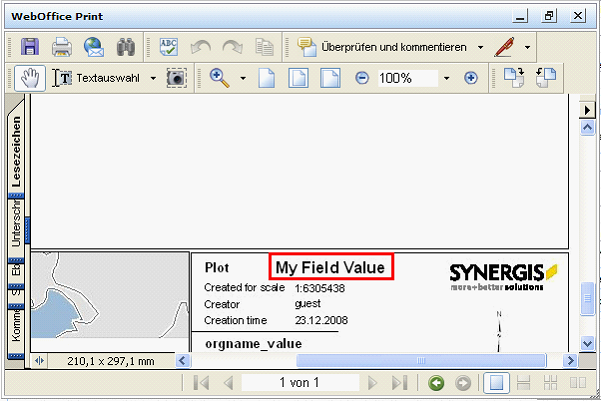This screenshot has width=601, height=401.
Task: Open the binoculars search tool
Action: pos(126,47)
